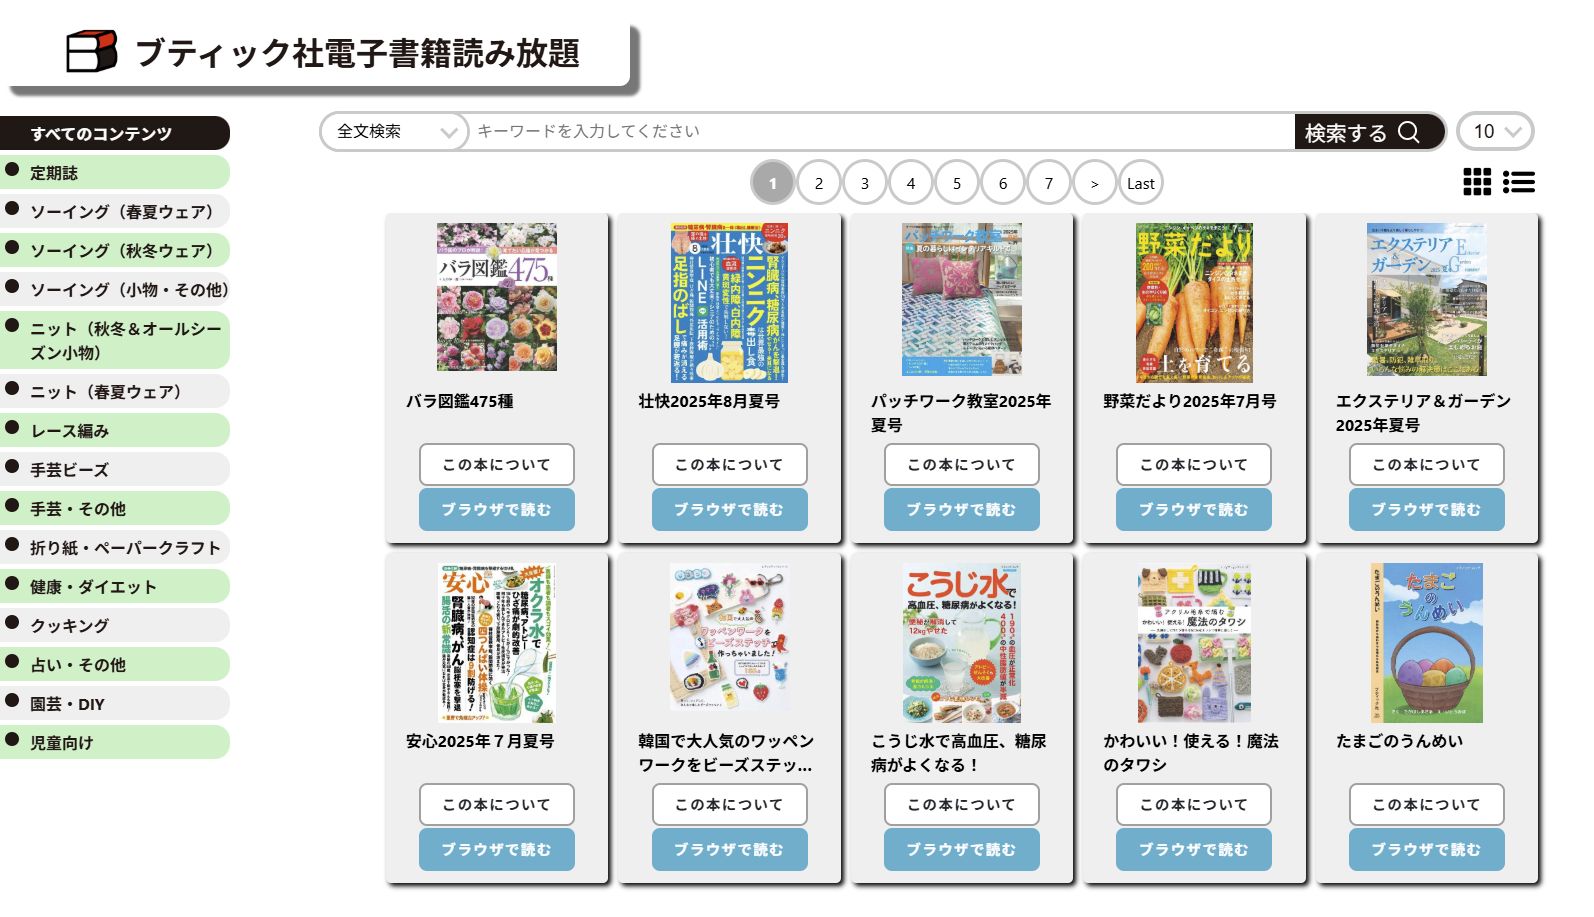Open the バラ図鑑475種 cover thumbnail

497,297
